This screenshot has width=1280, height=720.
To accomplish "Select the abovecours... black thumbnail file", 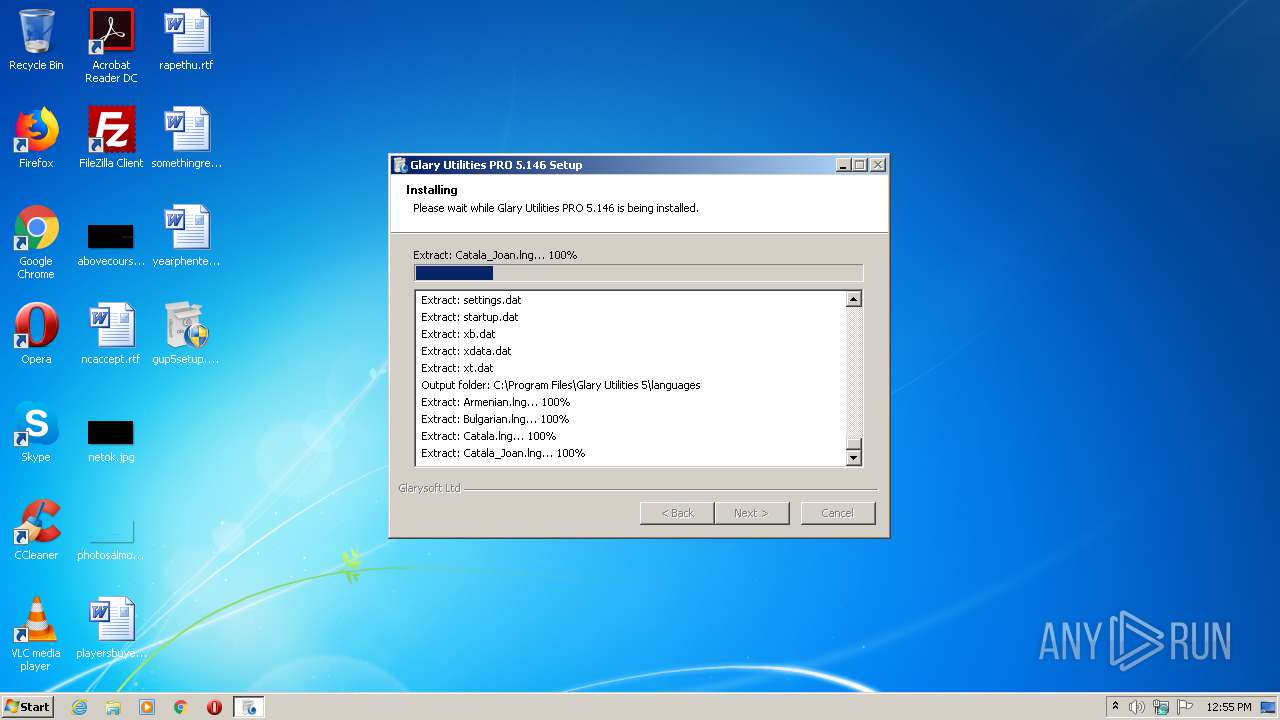I will point(111,242).
